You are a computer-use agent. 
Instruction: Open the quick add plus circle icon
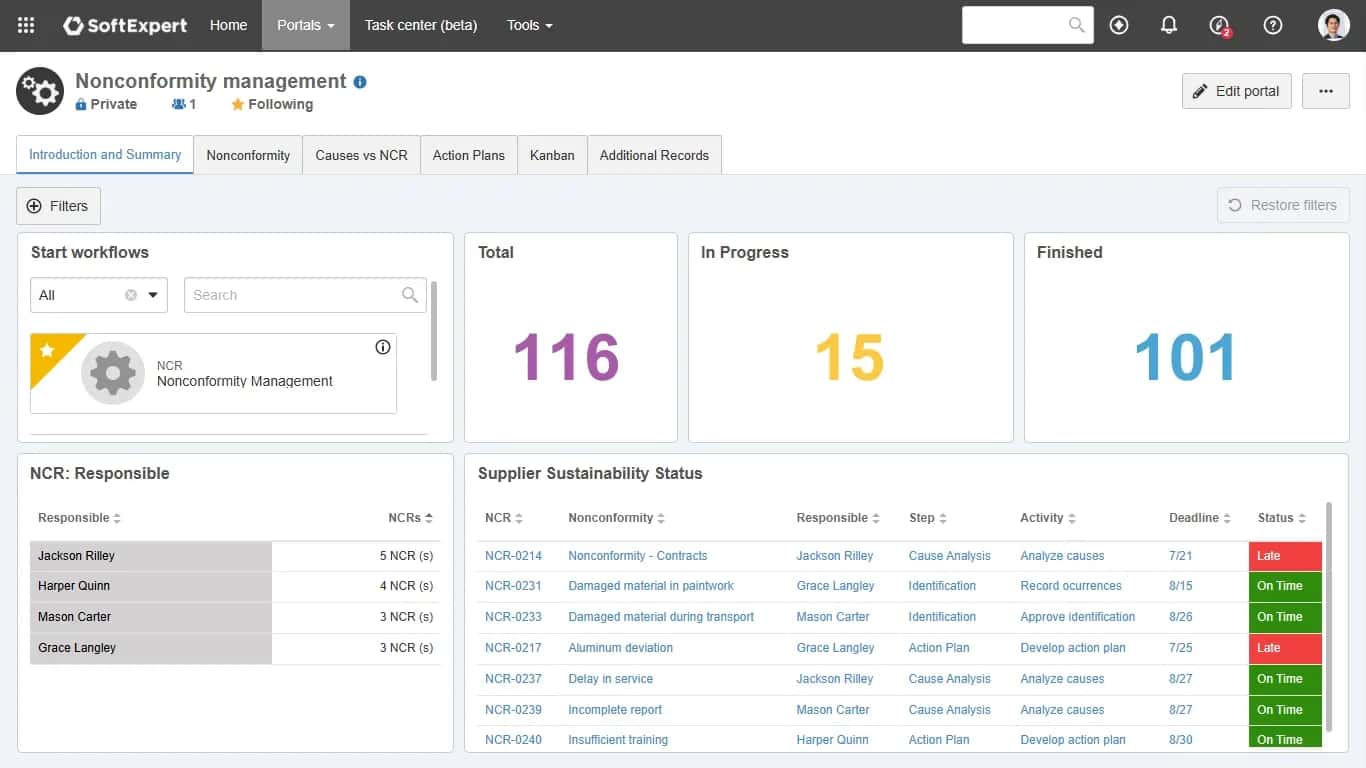point(1119,25)
